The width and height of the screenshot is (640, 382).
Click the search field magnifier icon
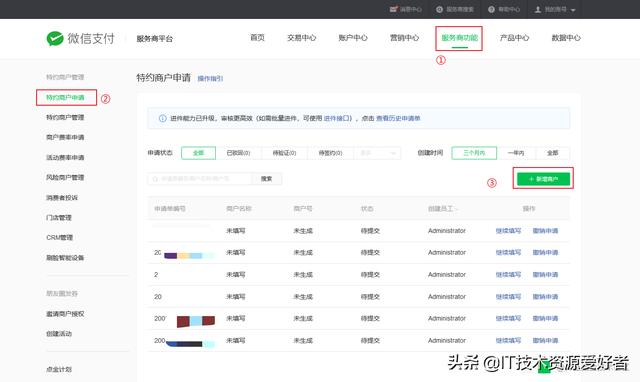[155, 179]
